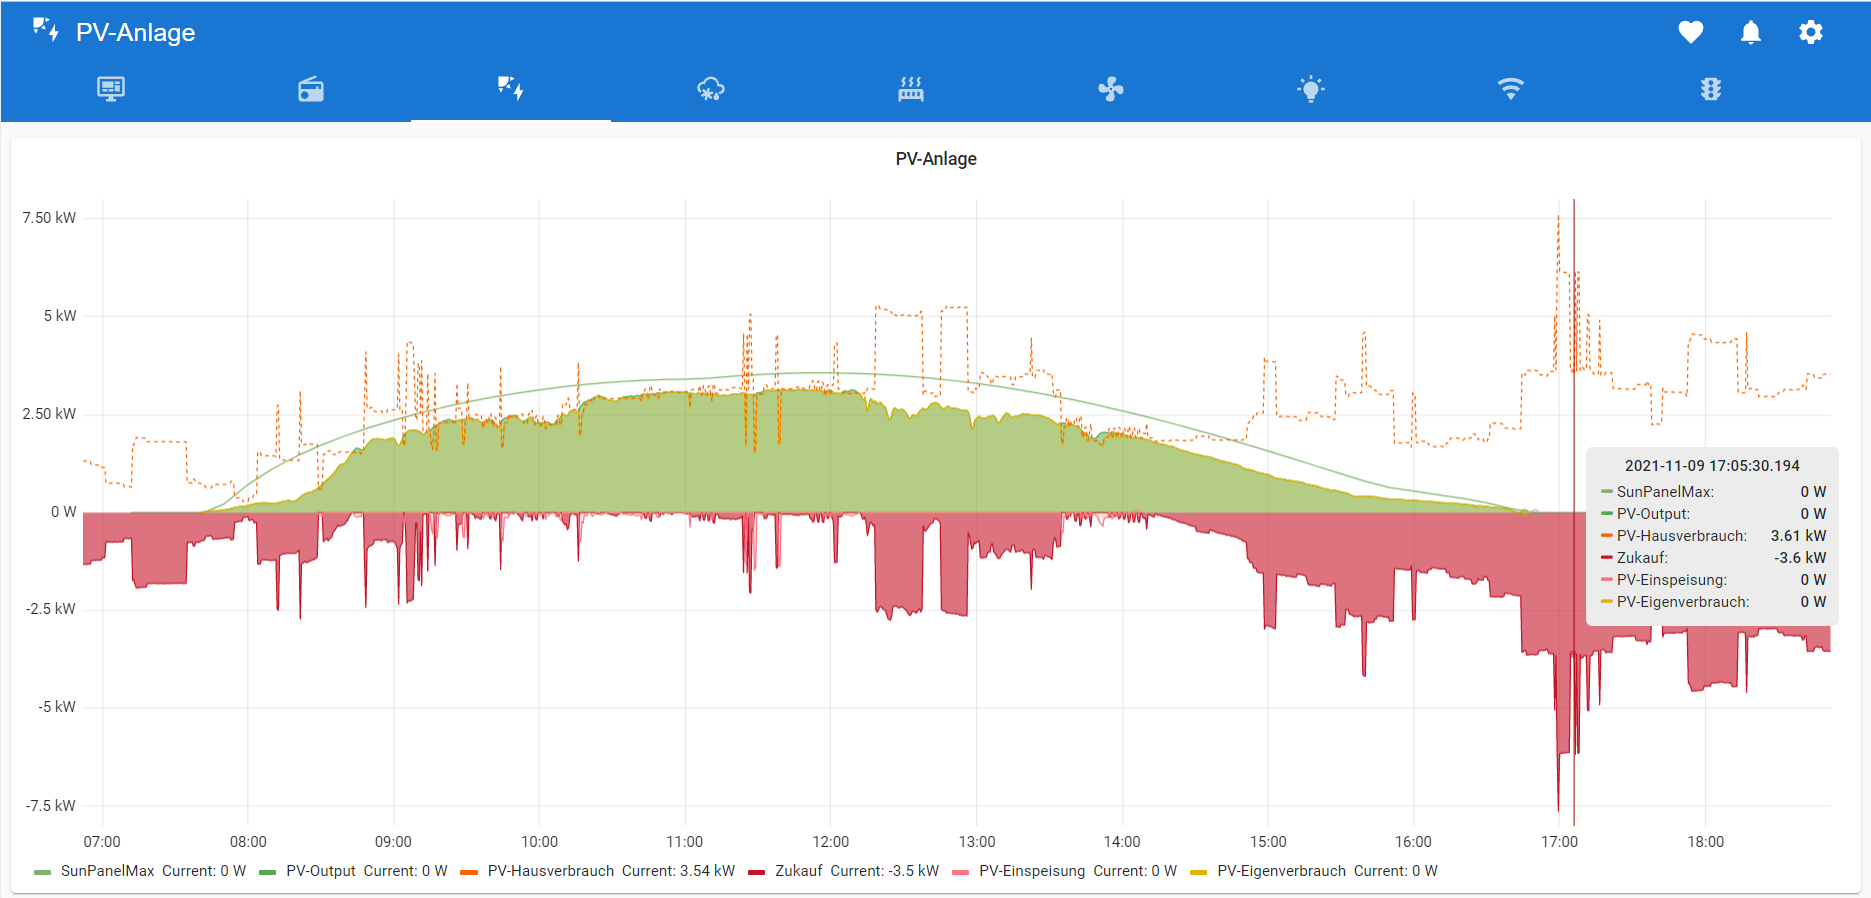Image resolution: width=1871 pixels, height=898 pixels.
Task: Toggle Zukauf series in legend
Action: [799, 871]
